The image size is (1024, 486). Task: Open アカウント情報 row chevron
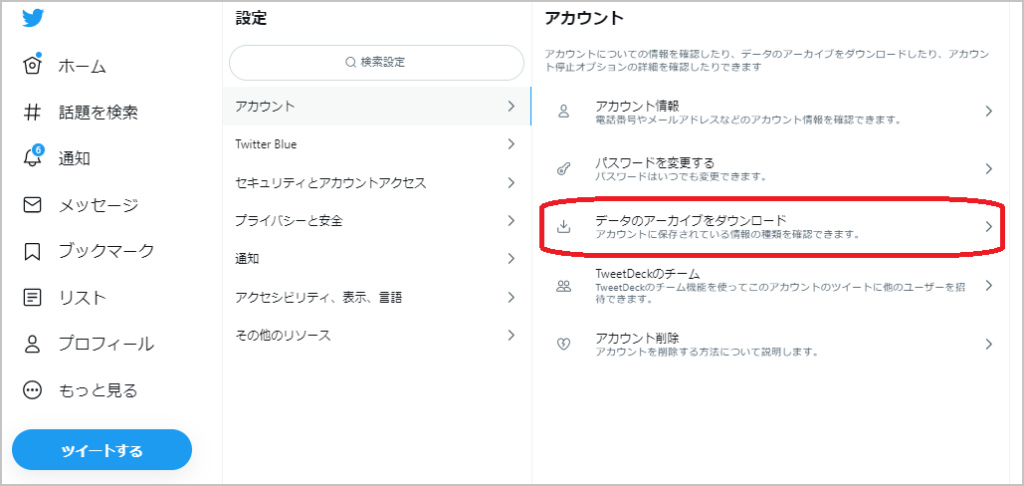pyautogui.click(x=989, y=111)
